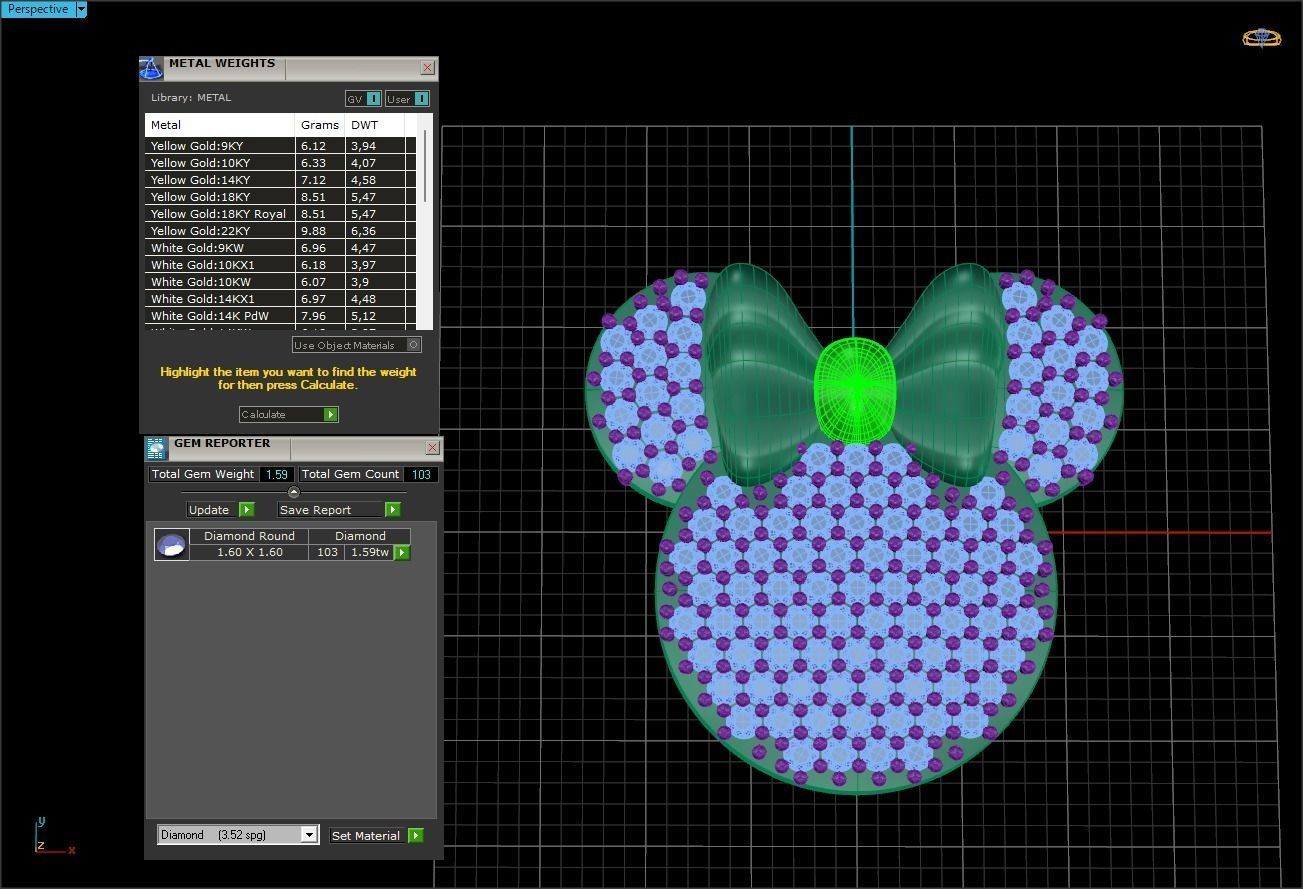Select the White Gold:10KW row
1303x889 pixels.
pyautogui.click(x=280, y=282)
